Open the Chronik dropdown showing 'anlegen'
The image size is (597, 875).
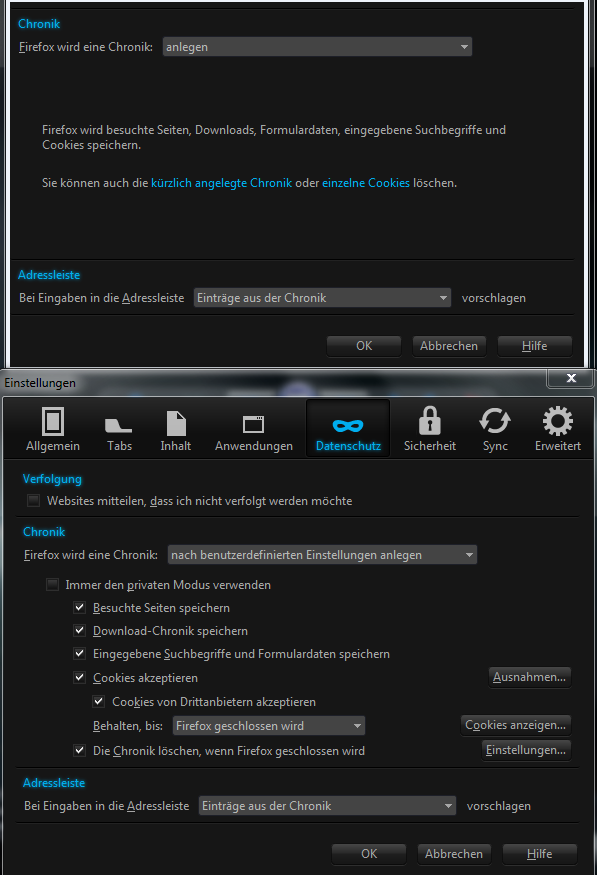(x=317, y=47)
